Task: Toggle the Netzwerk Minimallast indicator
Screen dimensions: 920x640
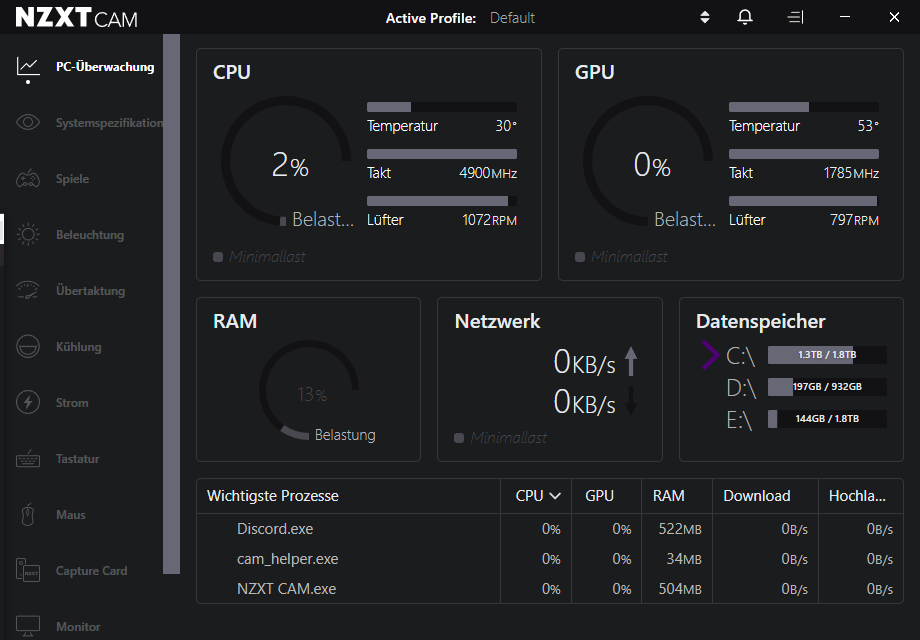Action: (x=459, y=438)
